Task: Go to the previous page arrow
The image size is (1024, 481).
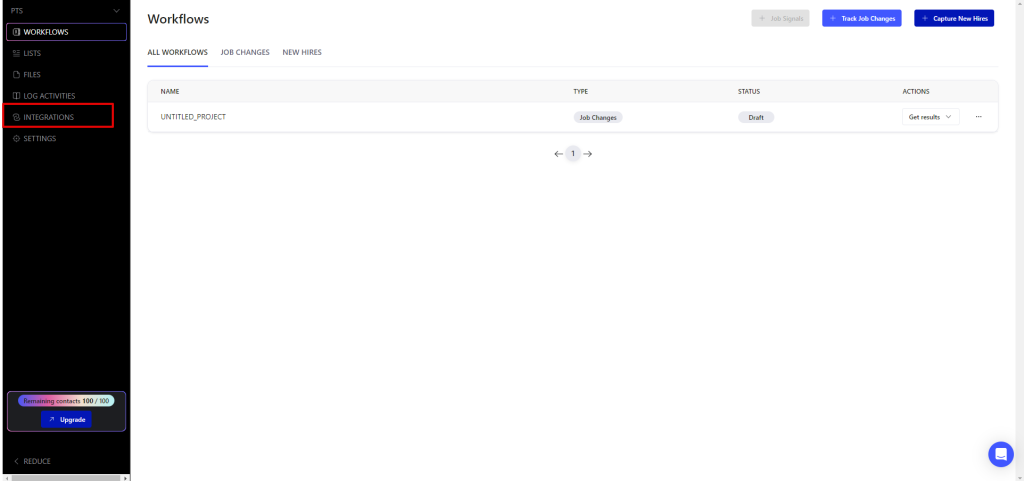Action: [558, 154]
